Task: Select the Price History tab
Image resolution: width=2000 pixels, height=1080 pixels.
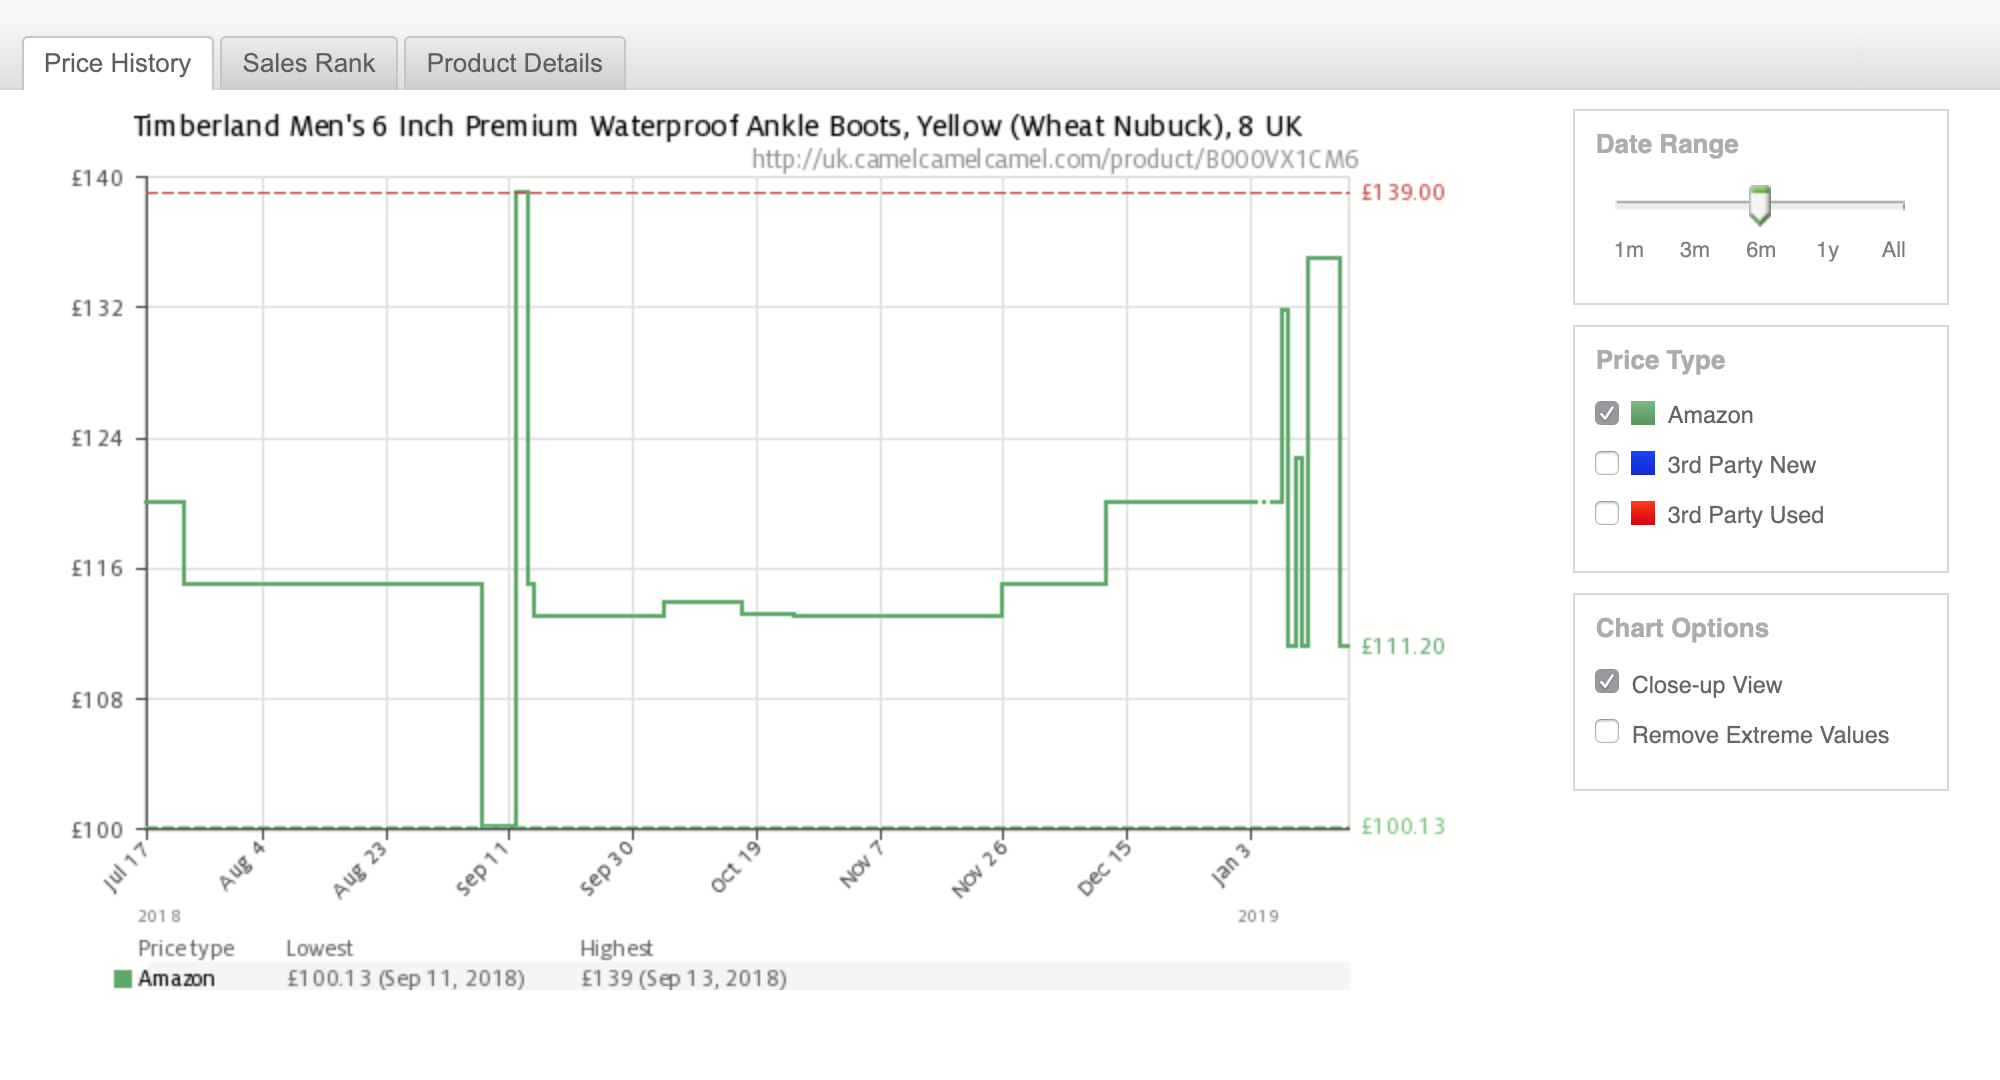Action: tap(117, 63)
